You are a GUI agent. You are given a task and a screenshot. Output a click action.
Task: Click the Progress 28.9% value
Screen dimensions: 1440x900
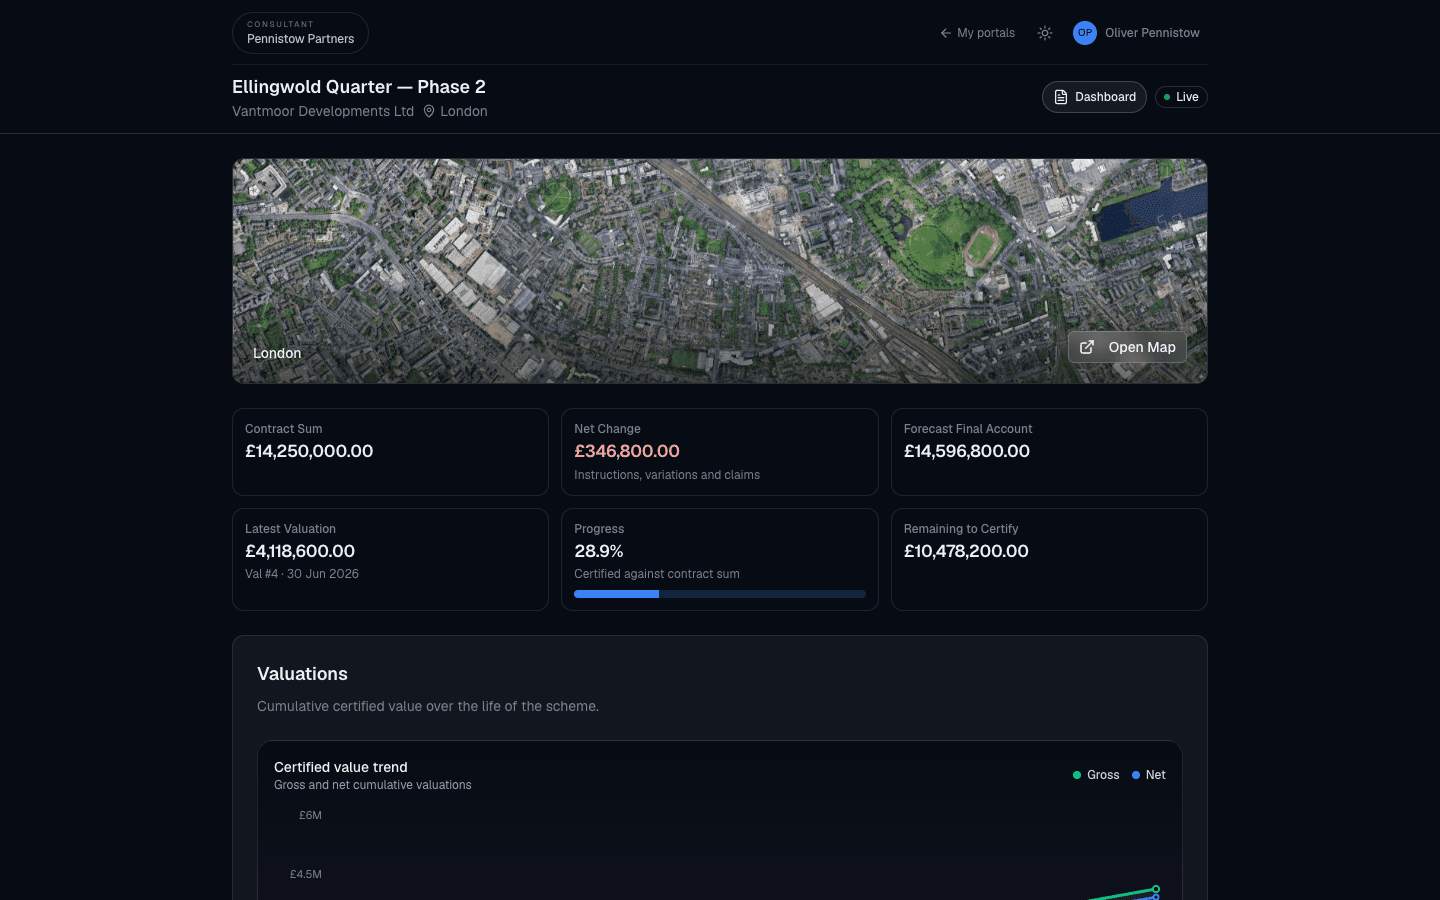(599, 551)
